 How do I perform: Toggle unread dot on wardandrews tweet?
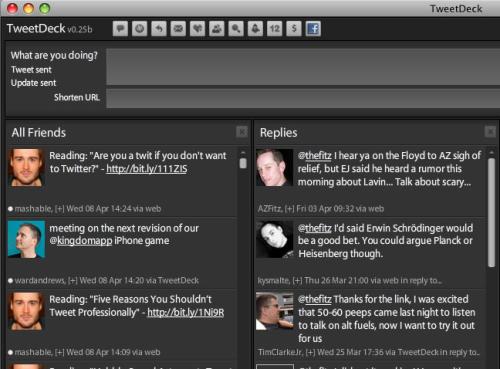(10, 281)
